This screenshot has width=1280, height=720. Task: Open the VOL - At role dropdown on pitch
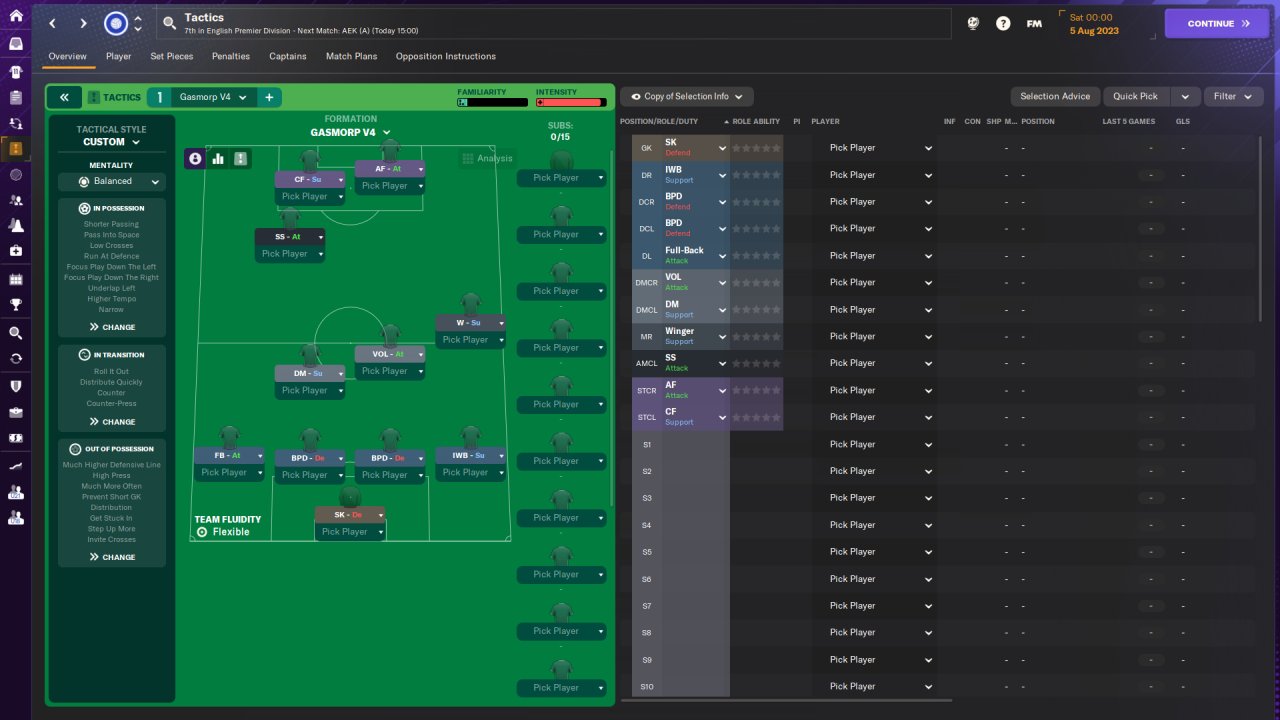pos(390,354)
